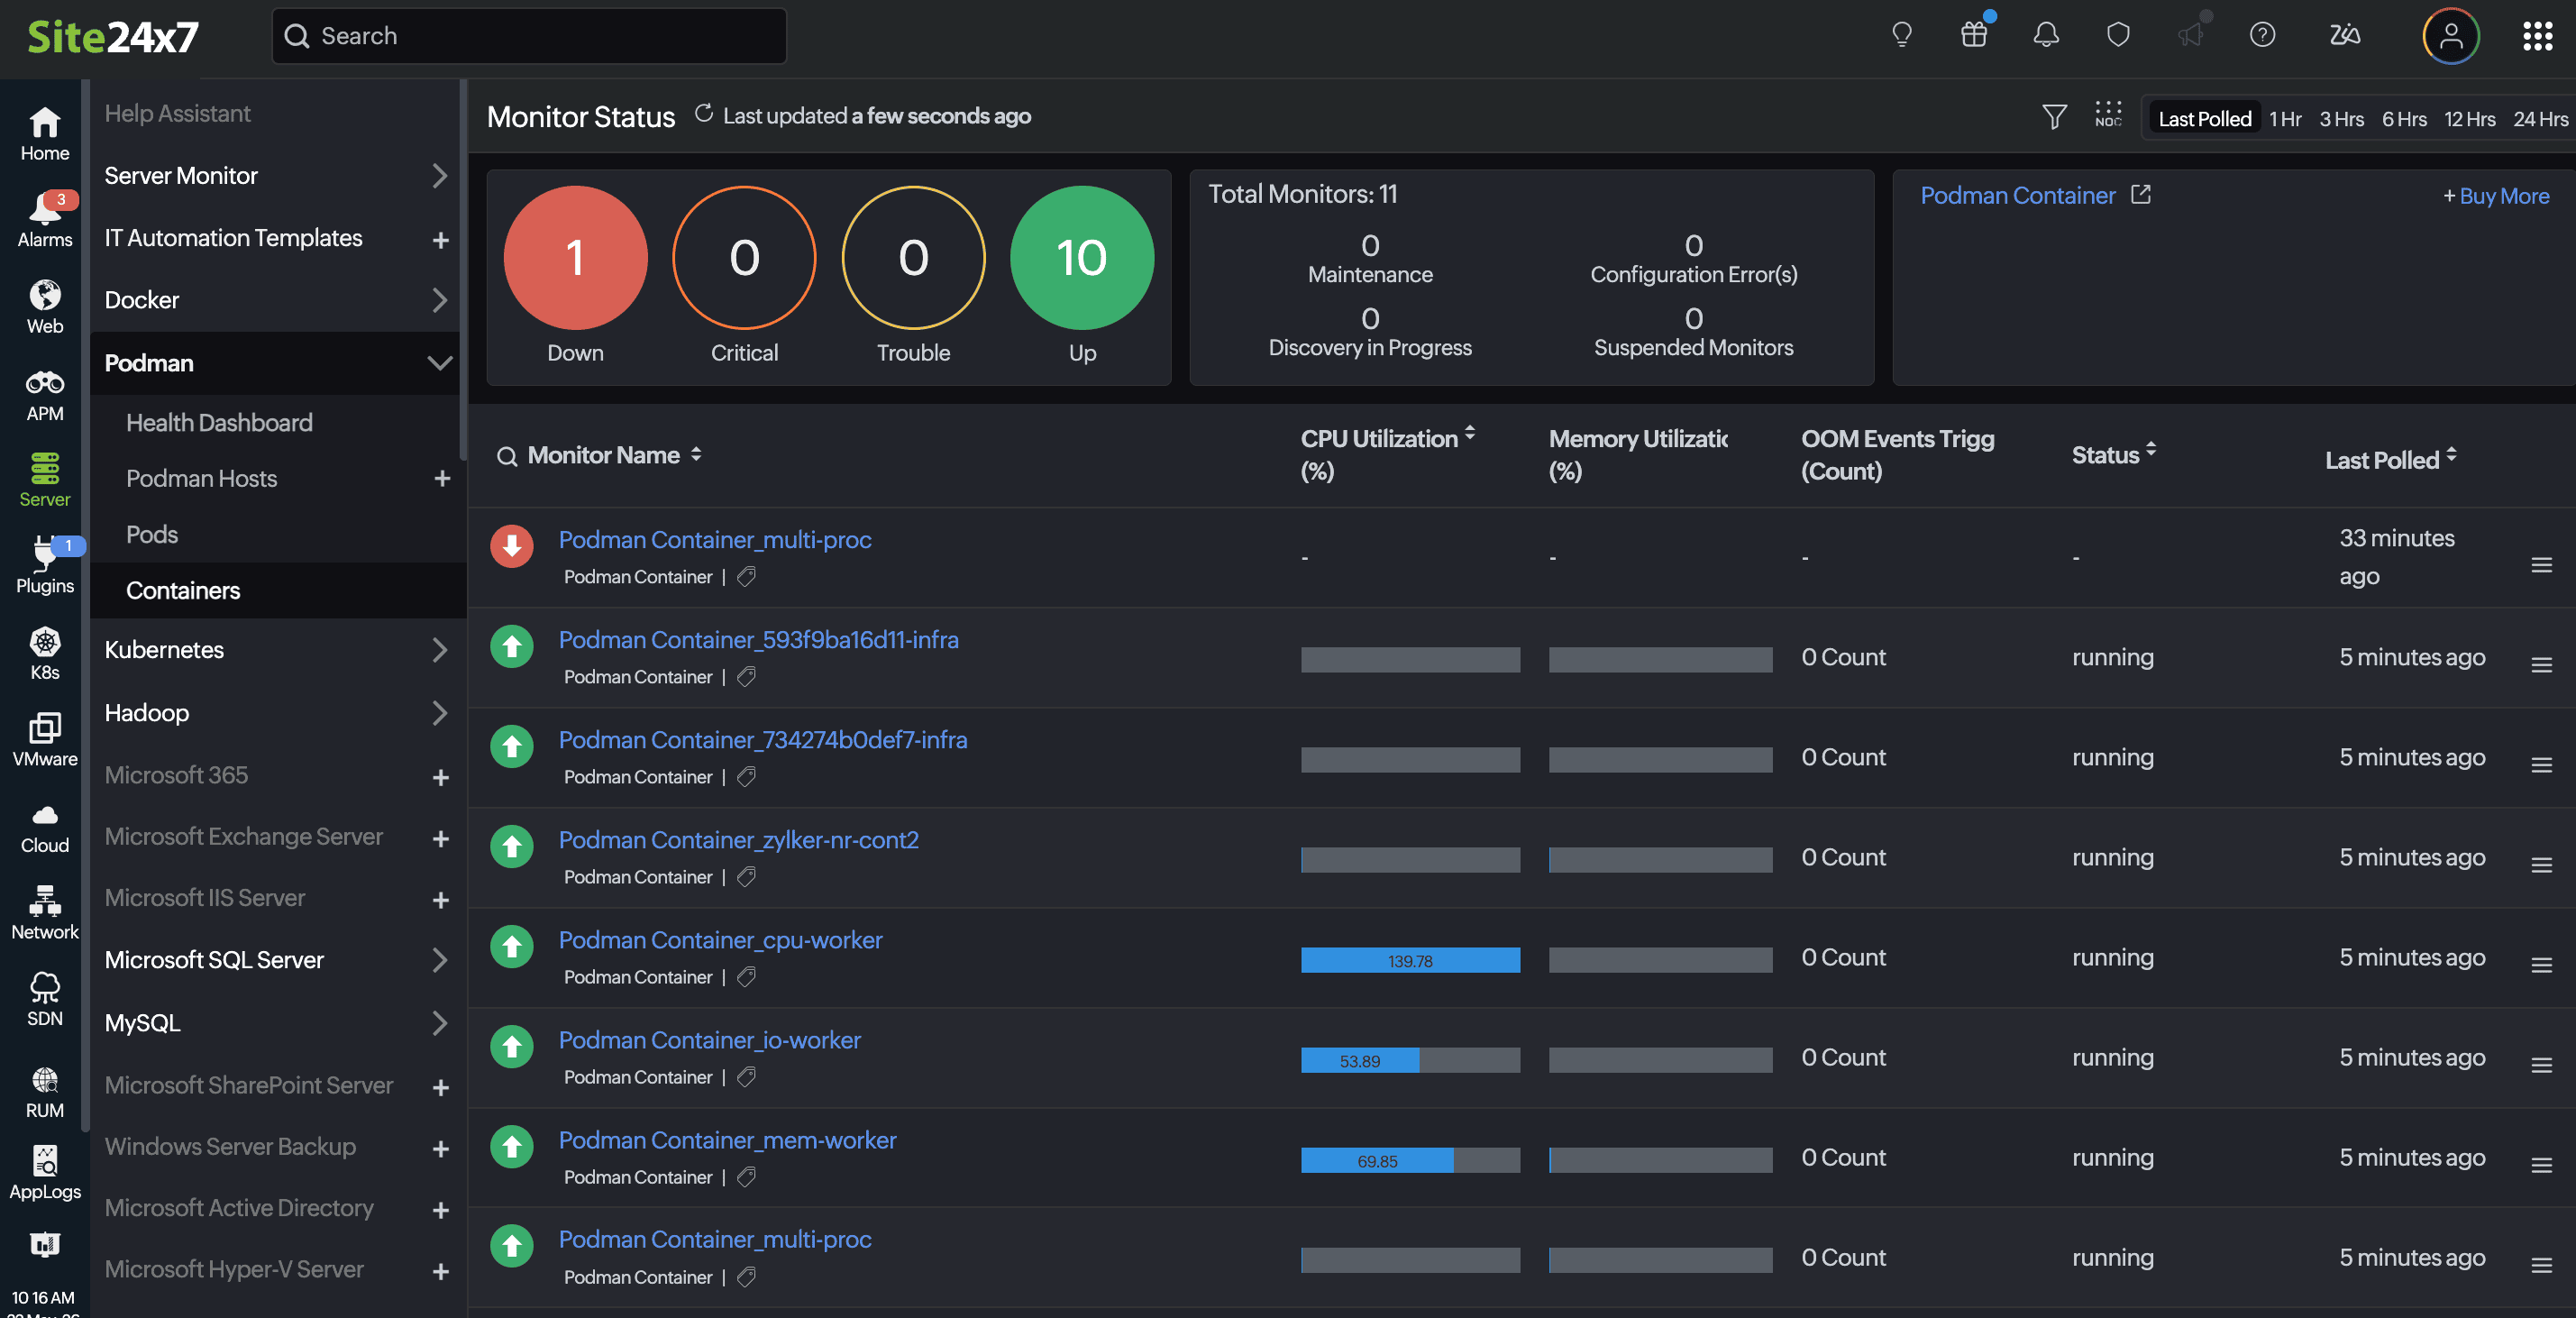Select the 6 Hrs time range
The image size is (2576, 1318).
click(x=2404, y=118)
